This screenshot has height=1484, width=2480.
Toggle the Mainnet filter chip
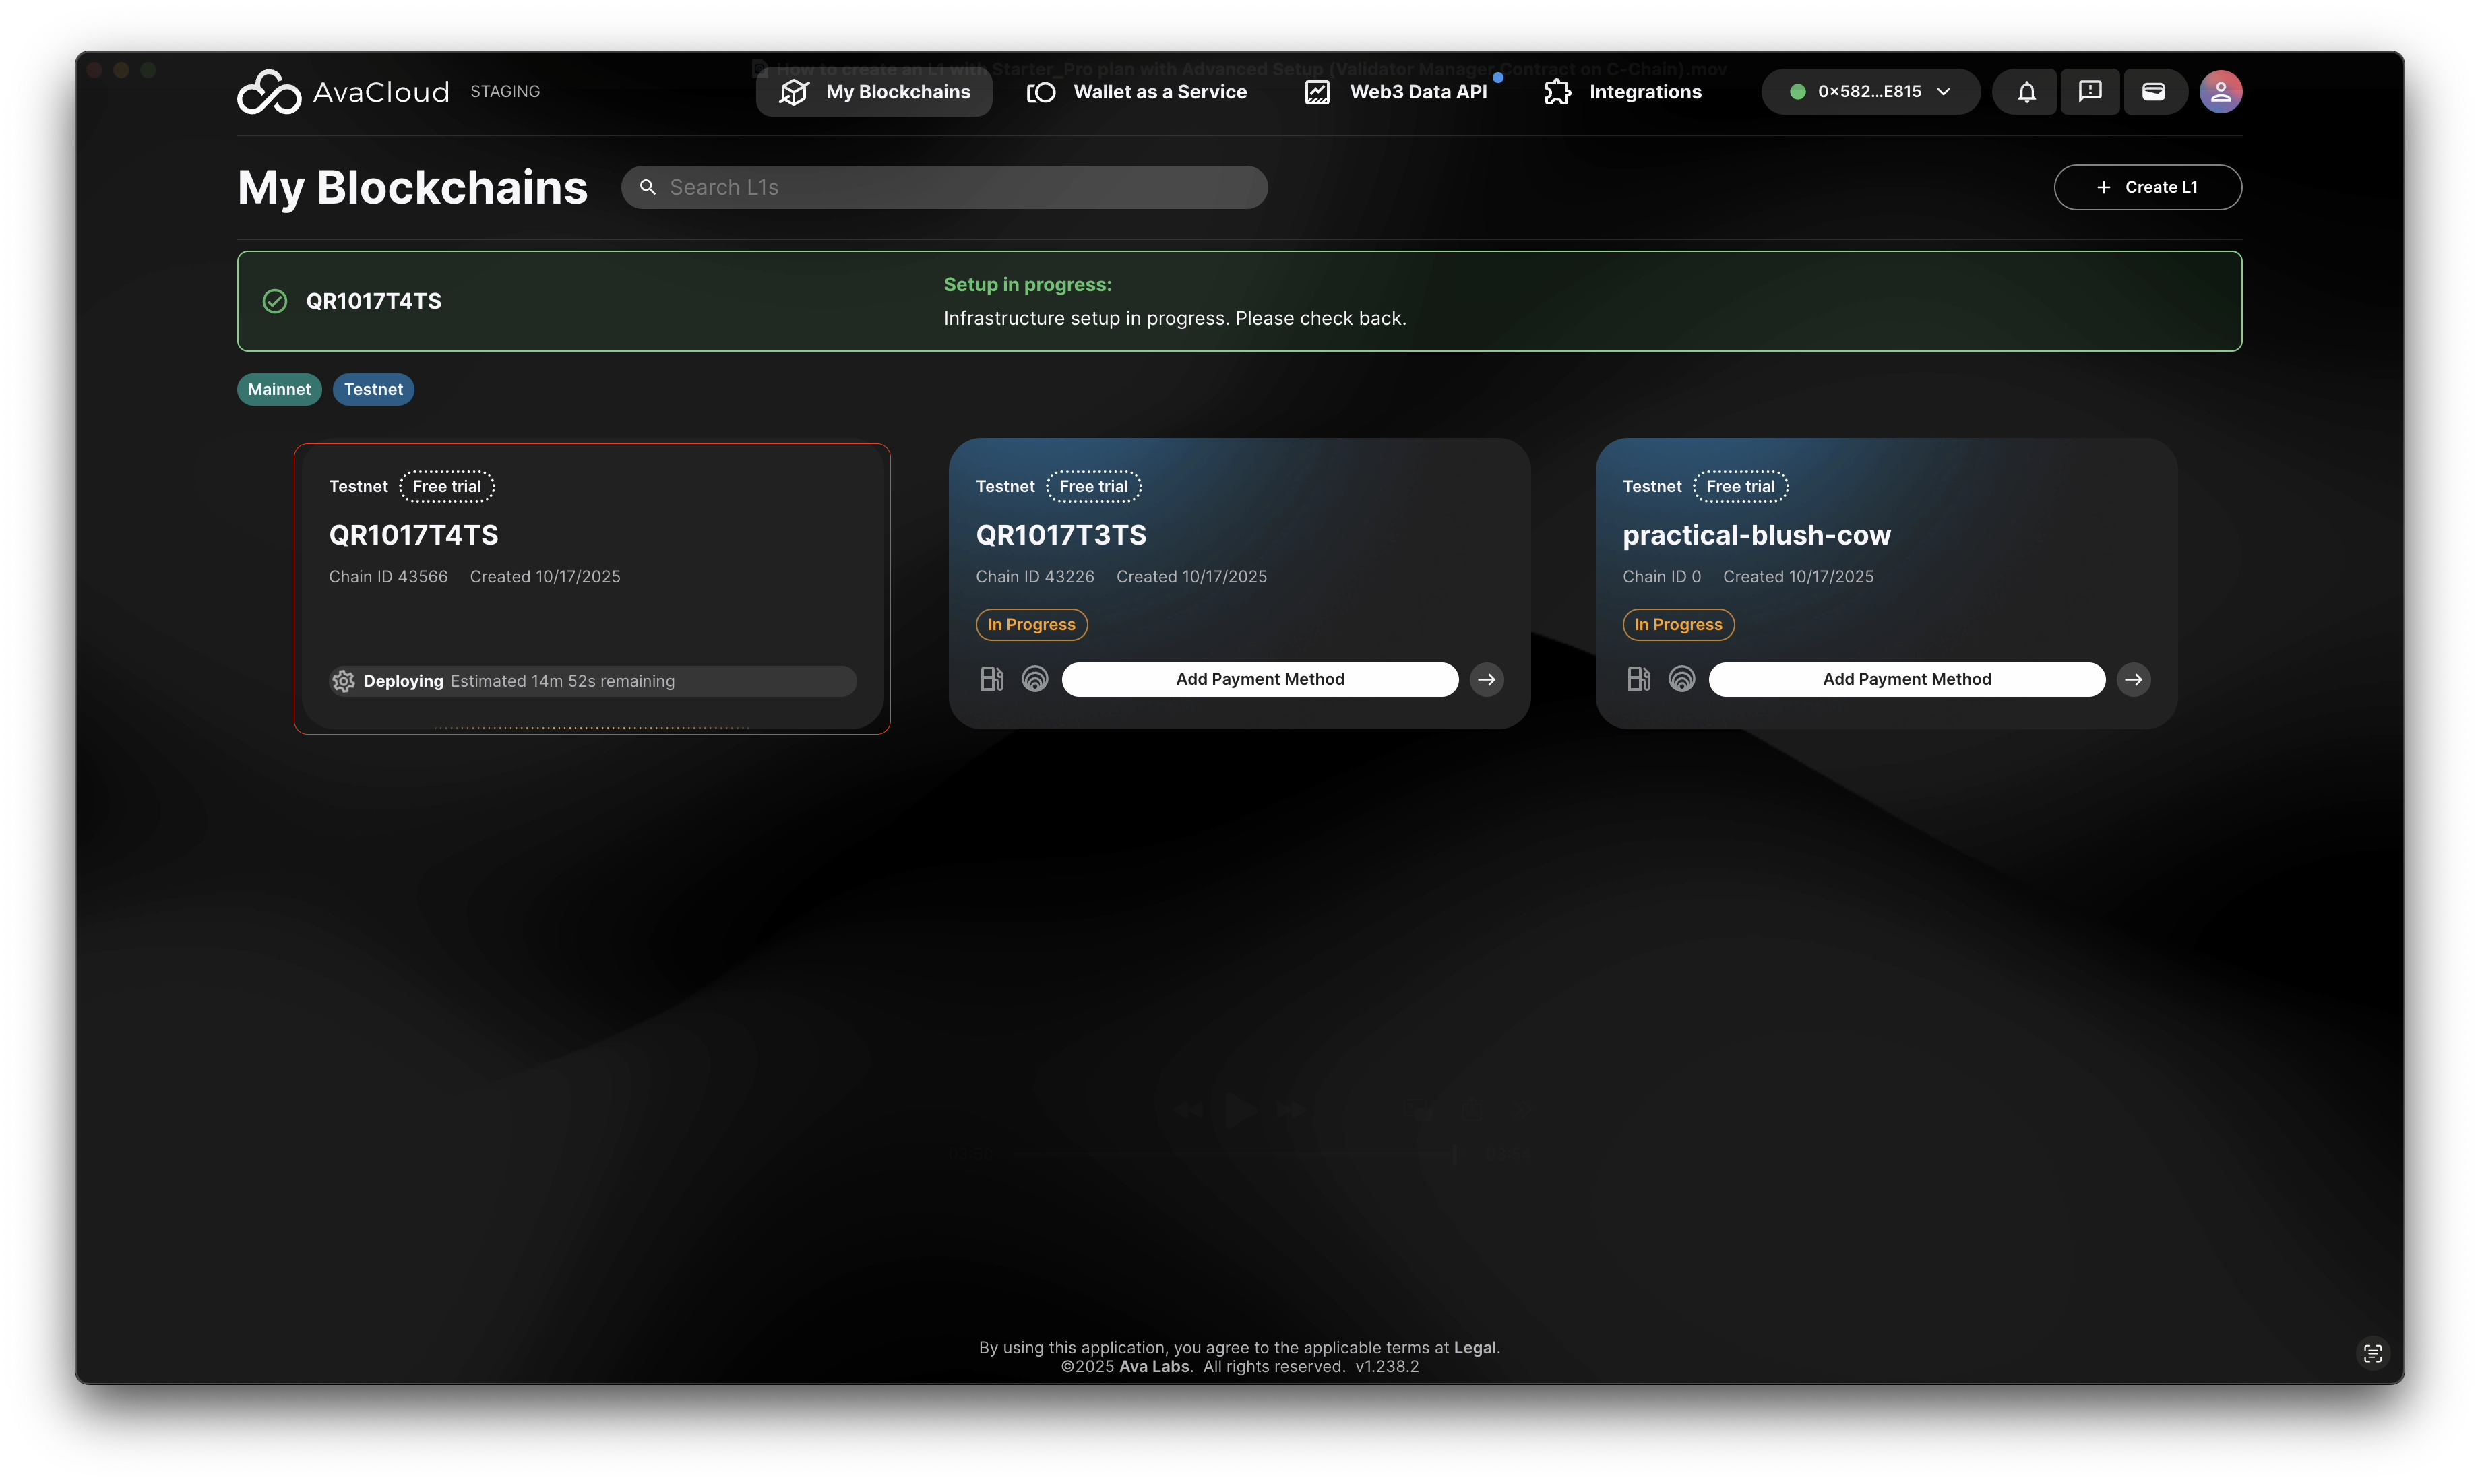pyautogui.click(x=279, y=389)
